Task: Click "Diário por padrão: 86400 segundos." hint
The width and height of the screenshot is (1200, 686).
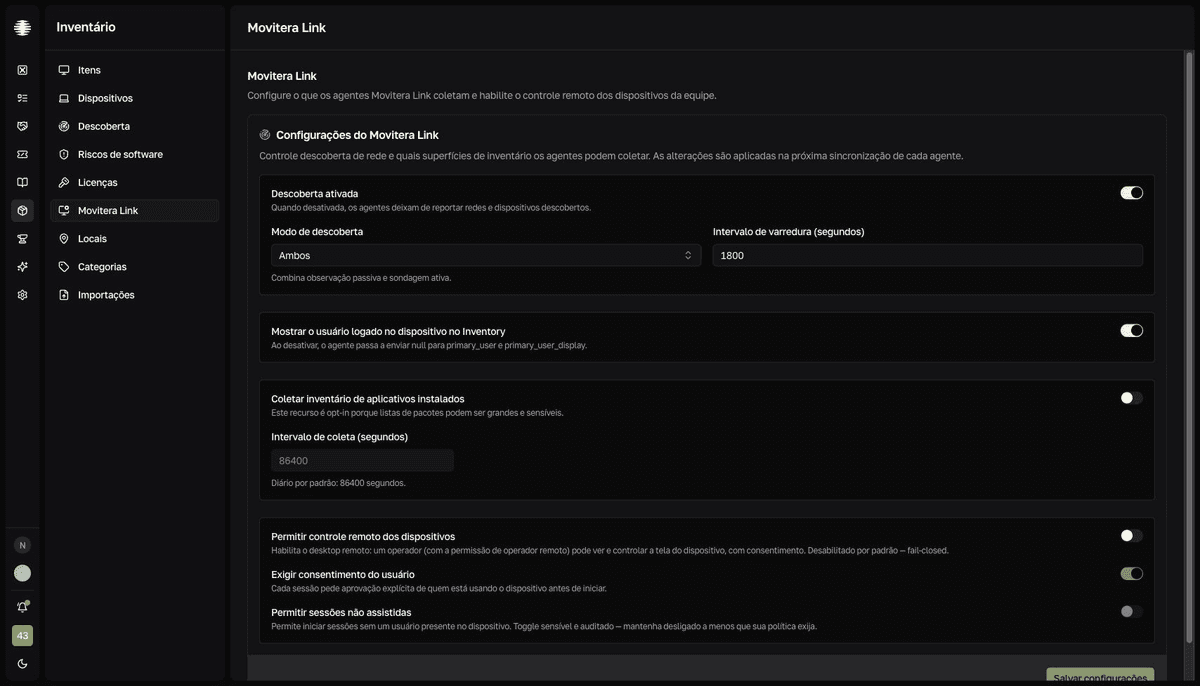Action: (x=338, y=483)
